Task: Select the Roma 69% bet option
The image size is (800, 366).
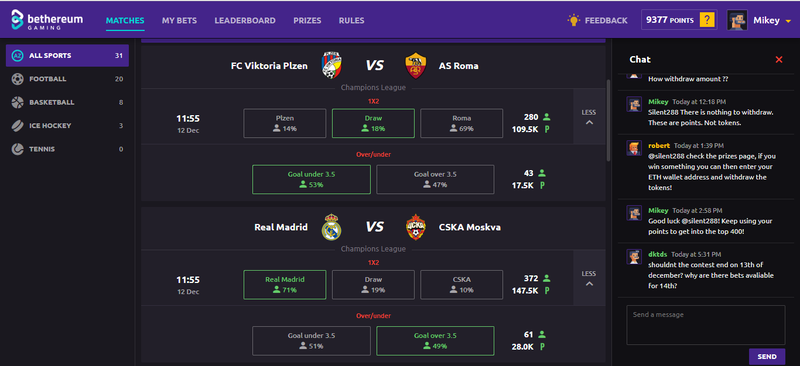Action: click(x=461, y=123)
